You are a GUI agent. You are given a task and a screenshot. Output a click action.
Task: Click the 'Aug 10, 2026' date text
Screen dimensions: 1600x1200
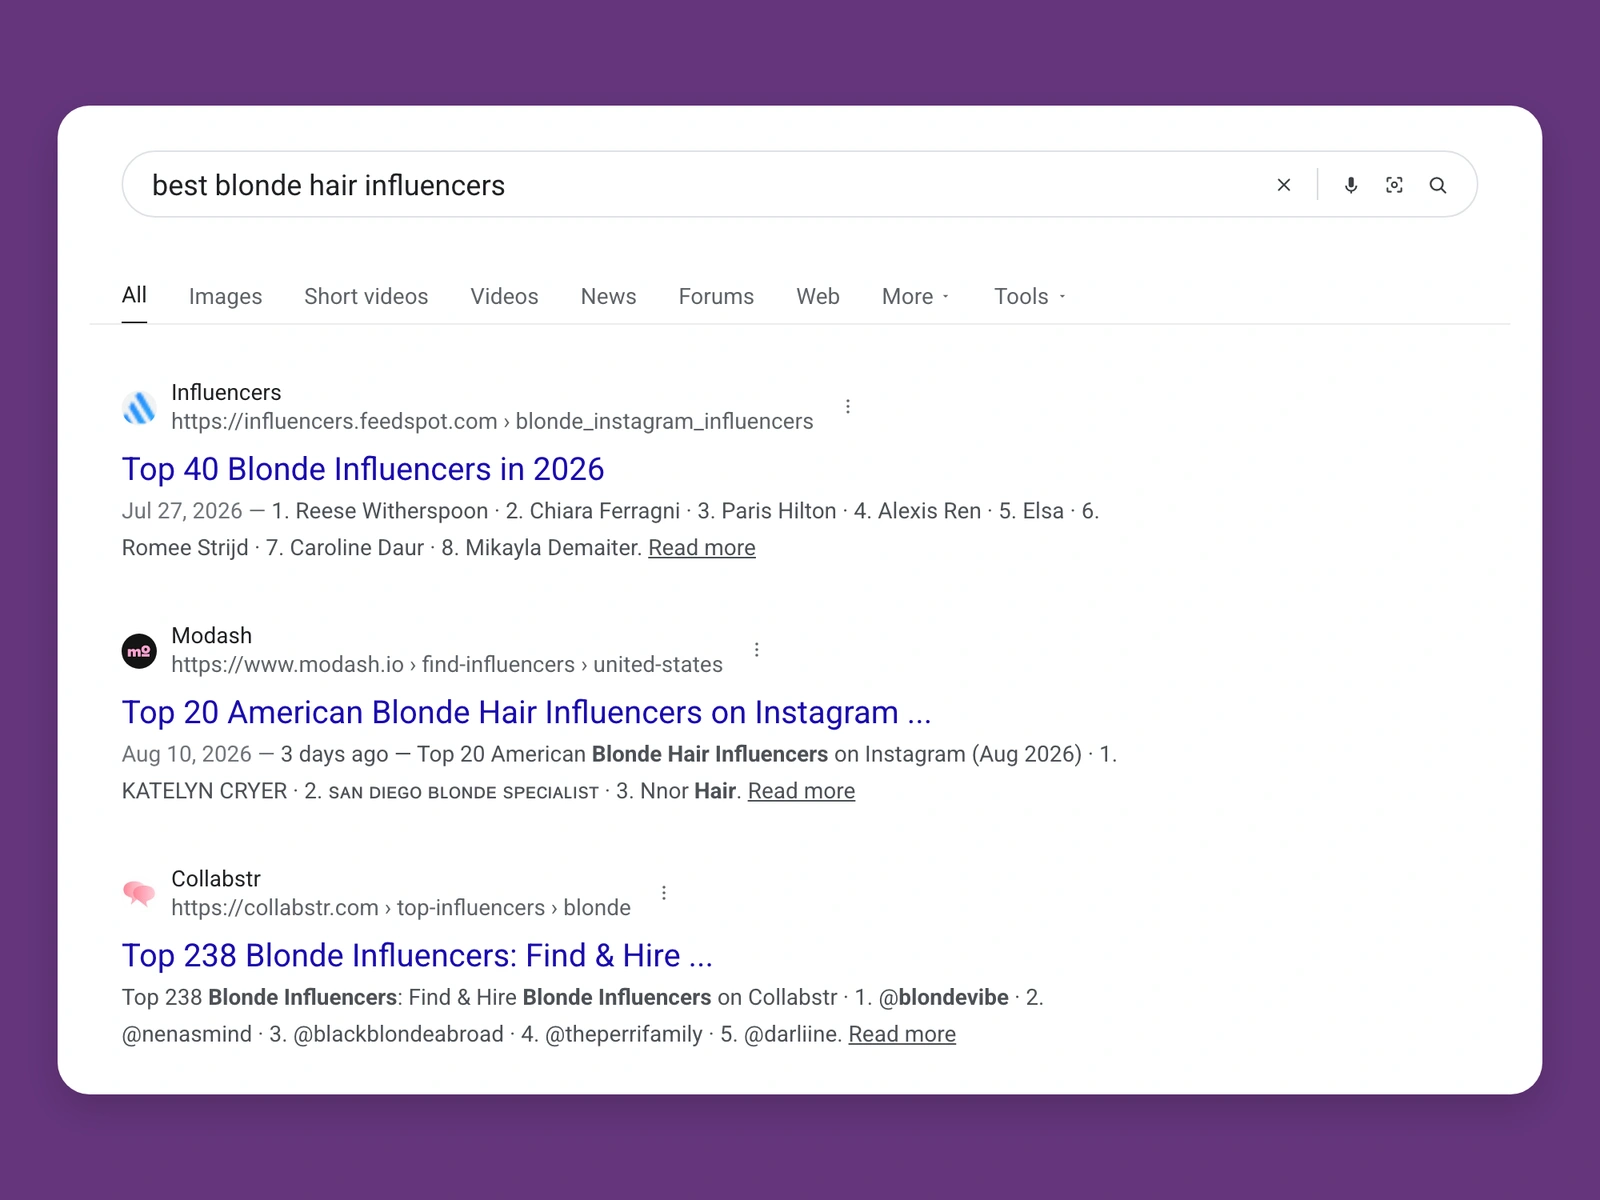[187, 754]
